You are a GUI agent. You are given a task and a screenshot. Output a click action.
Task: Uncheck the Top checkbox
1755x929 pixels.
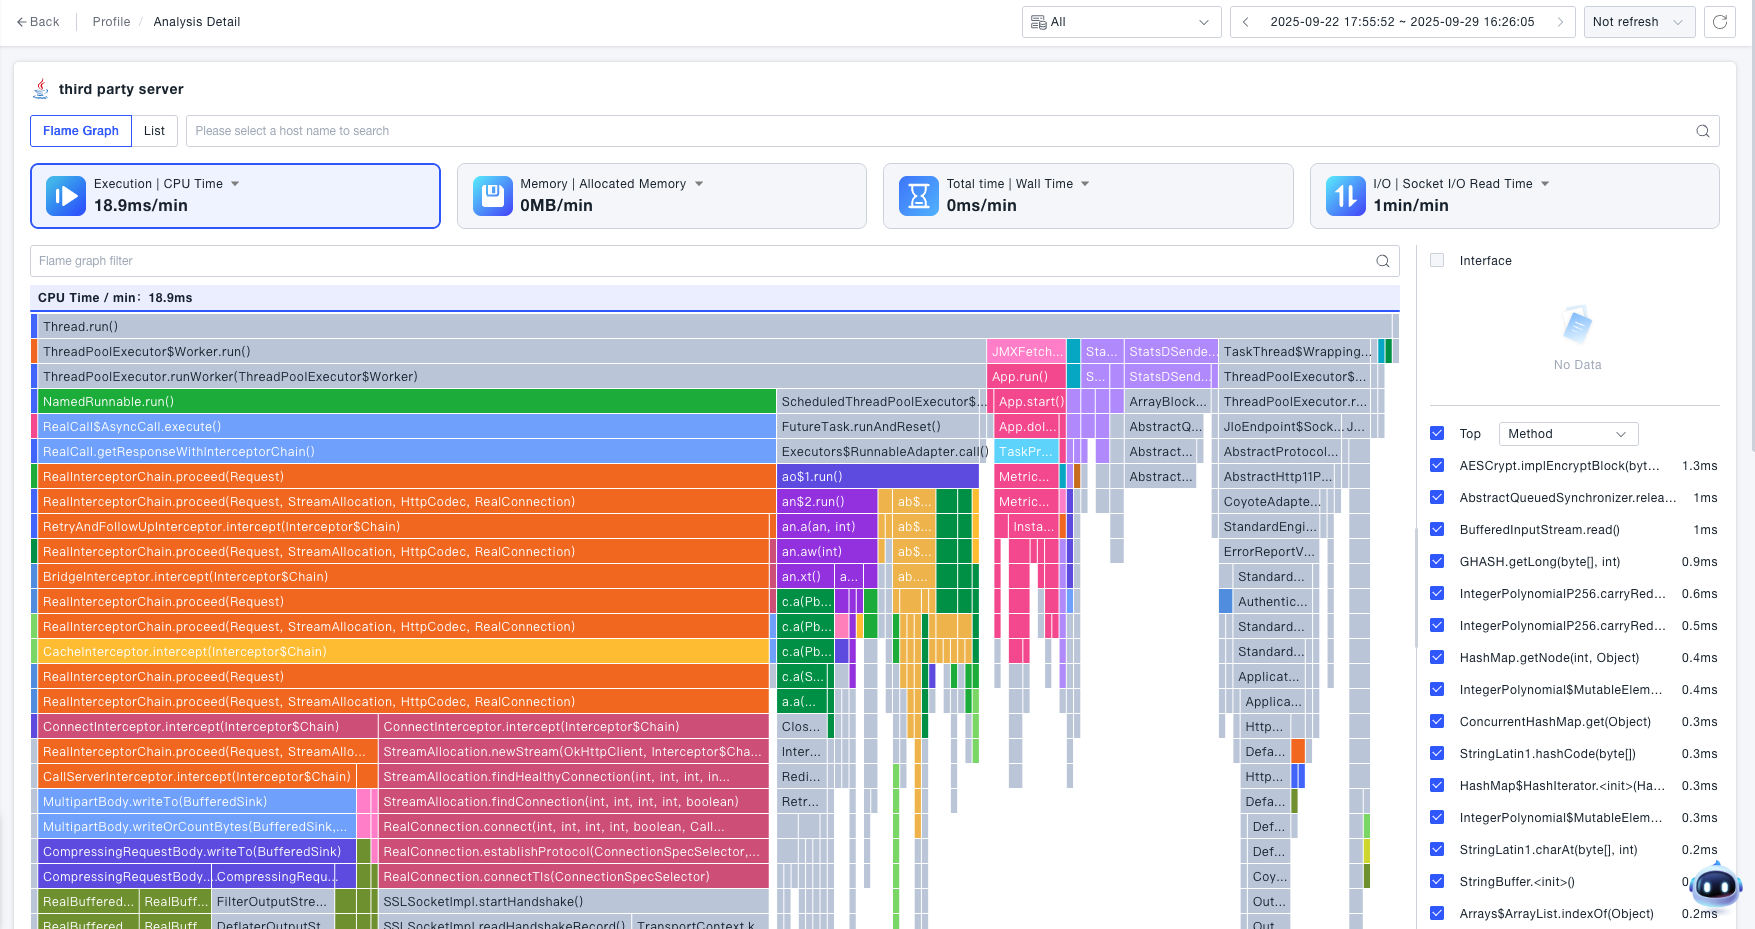pos(1437,434)
